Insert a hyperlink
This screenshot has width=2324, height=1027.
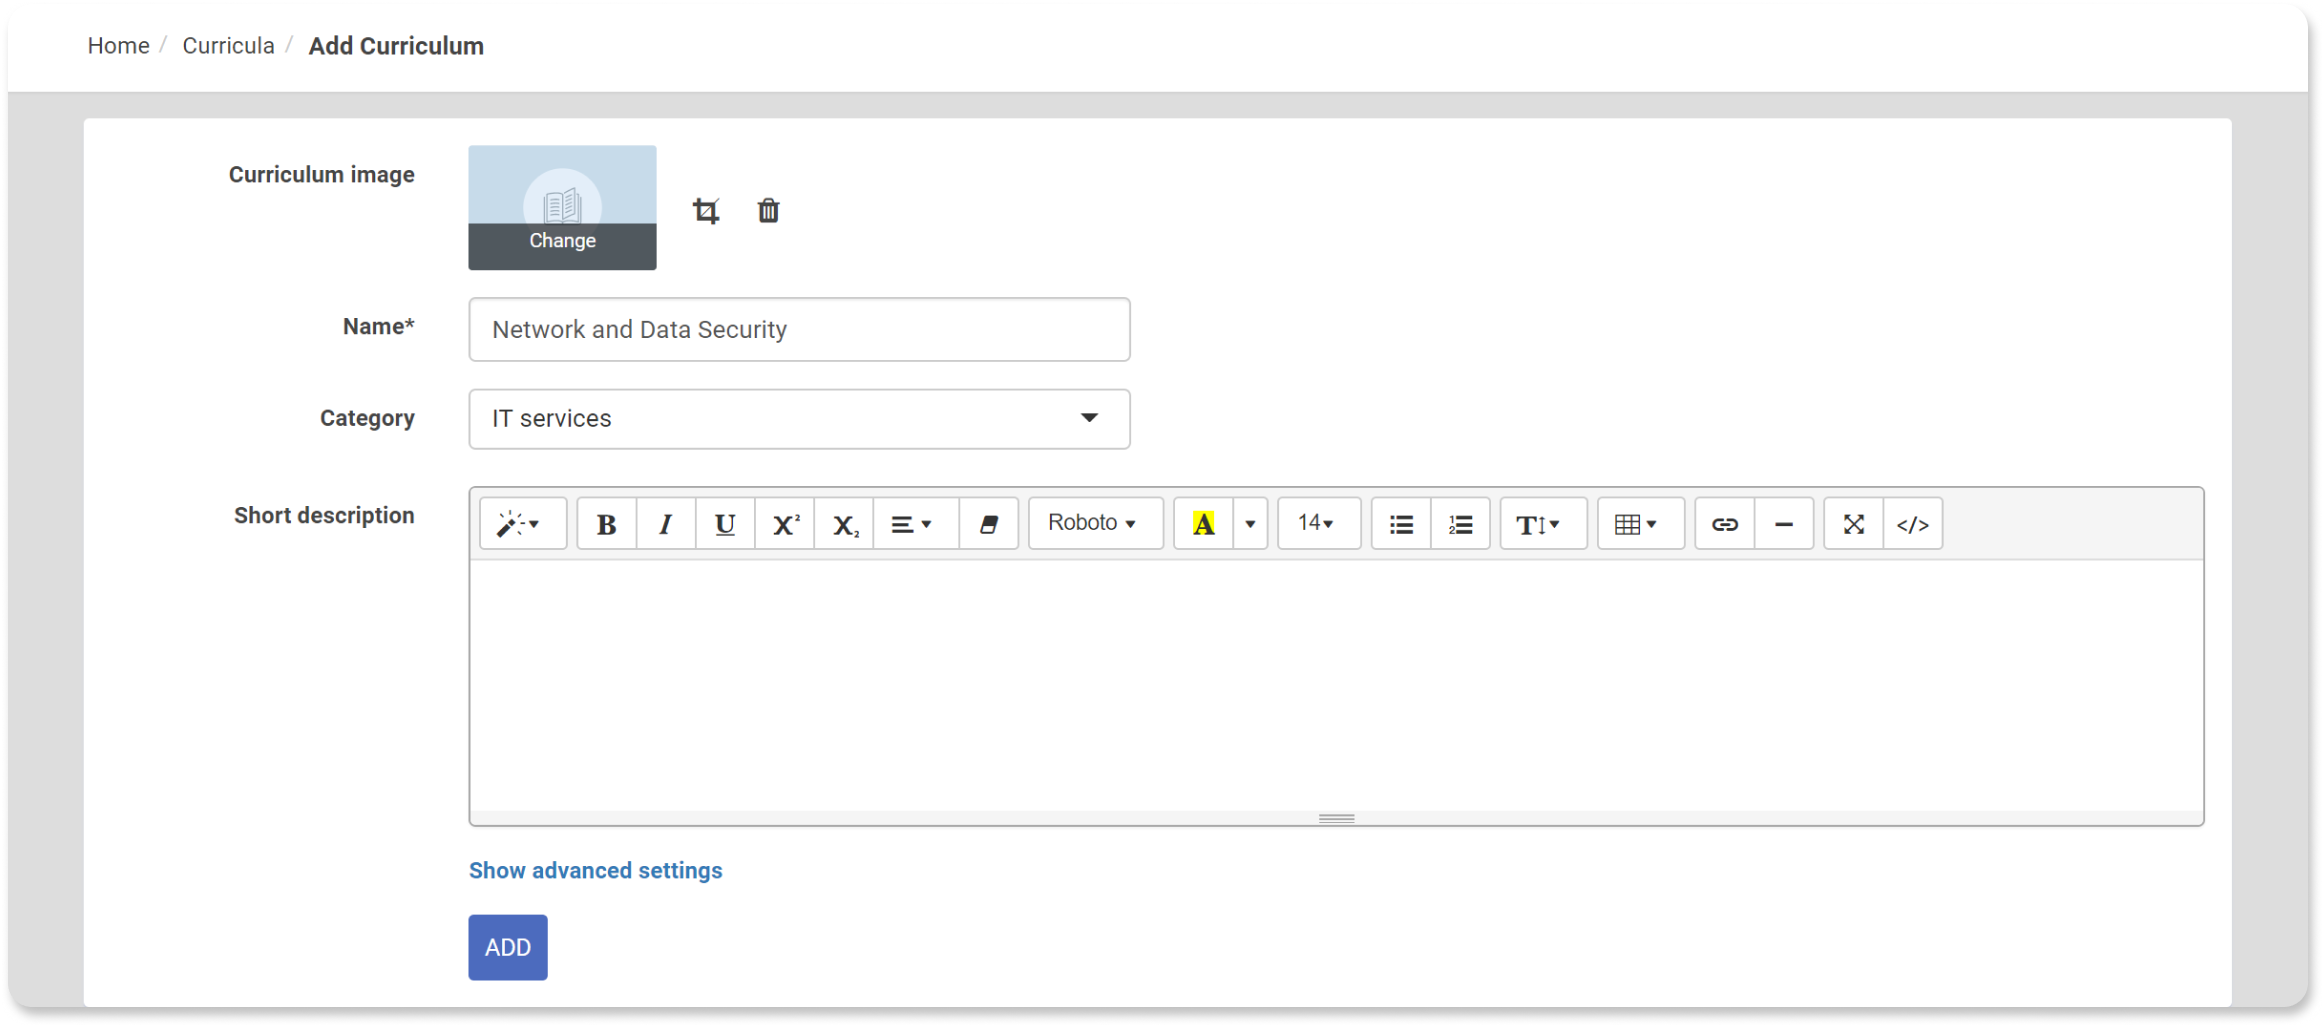(x=1725, y=524)
